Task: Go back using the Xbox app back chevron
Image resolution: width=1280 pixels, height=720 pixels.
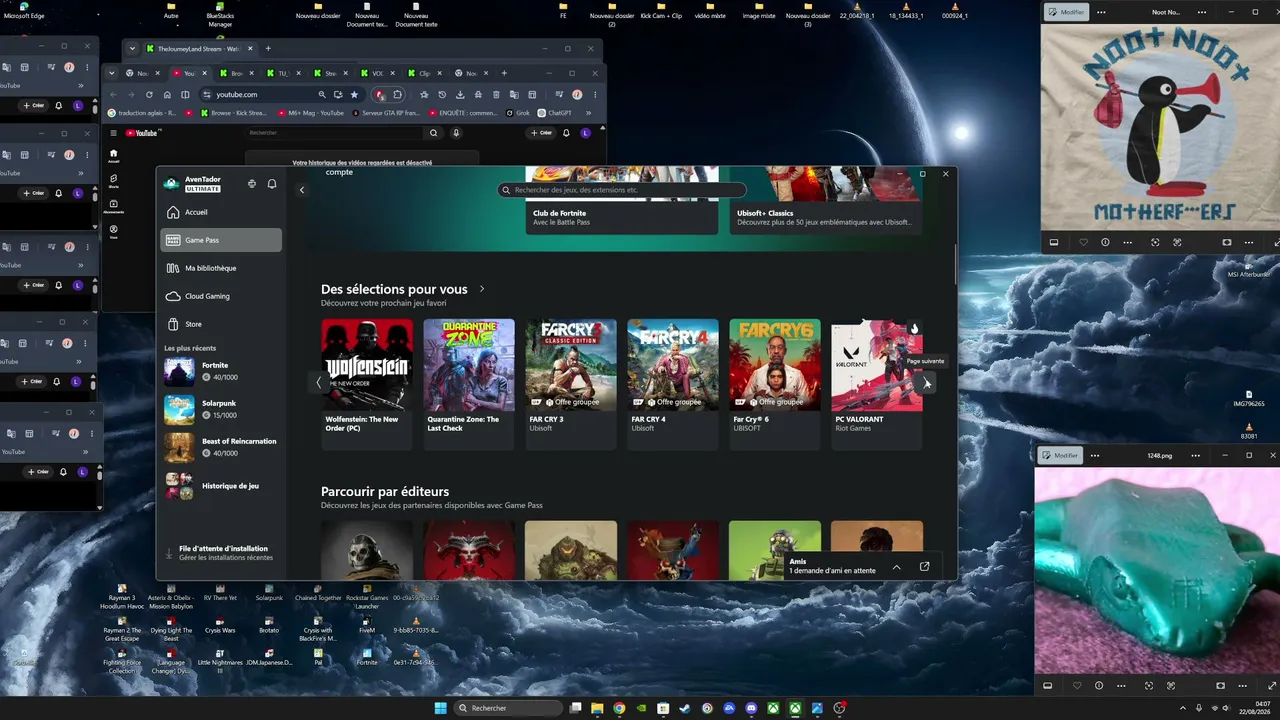Action: 302,190
